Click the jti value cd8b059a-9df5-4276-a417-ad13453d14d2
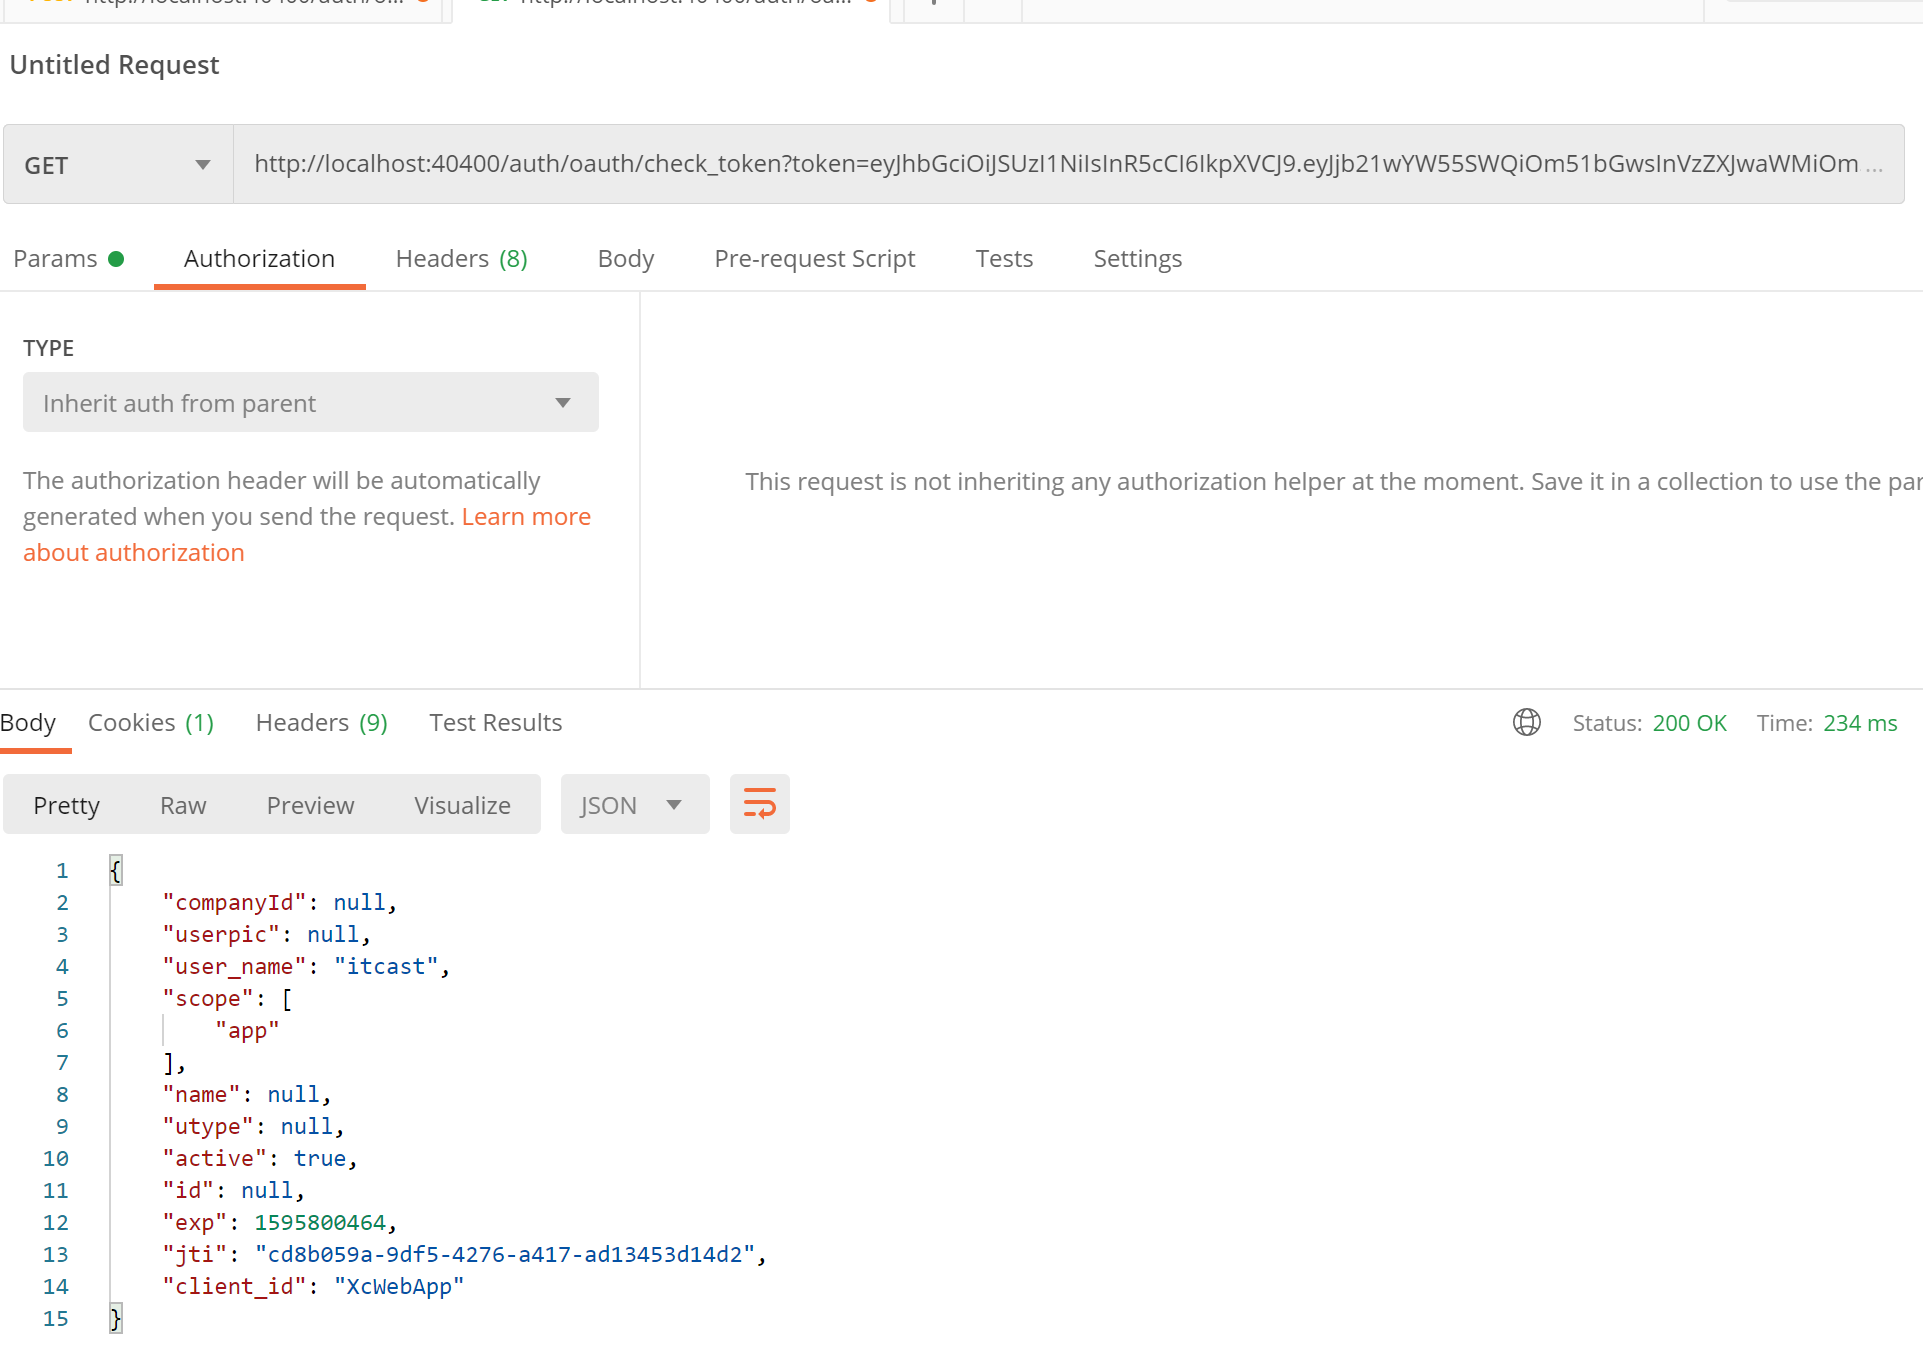The width and height of the screenshot is (1923, 1371). tap(505, 1255)
